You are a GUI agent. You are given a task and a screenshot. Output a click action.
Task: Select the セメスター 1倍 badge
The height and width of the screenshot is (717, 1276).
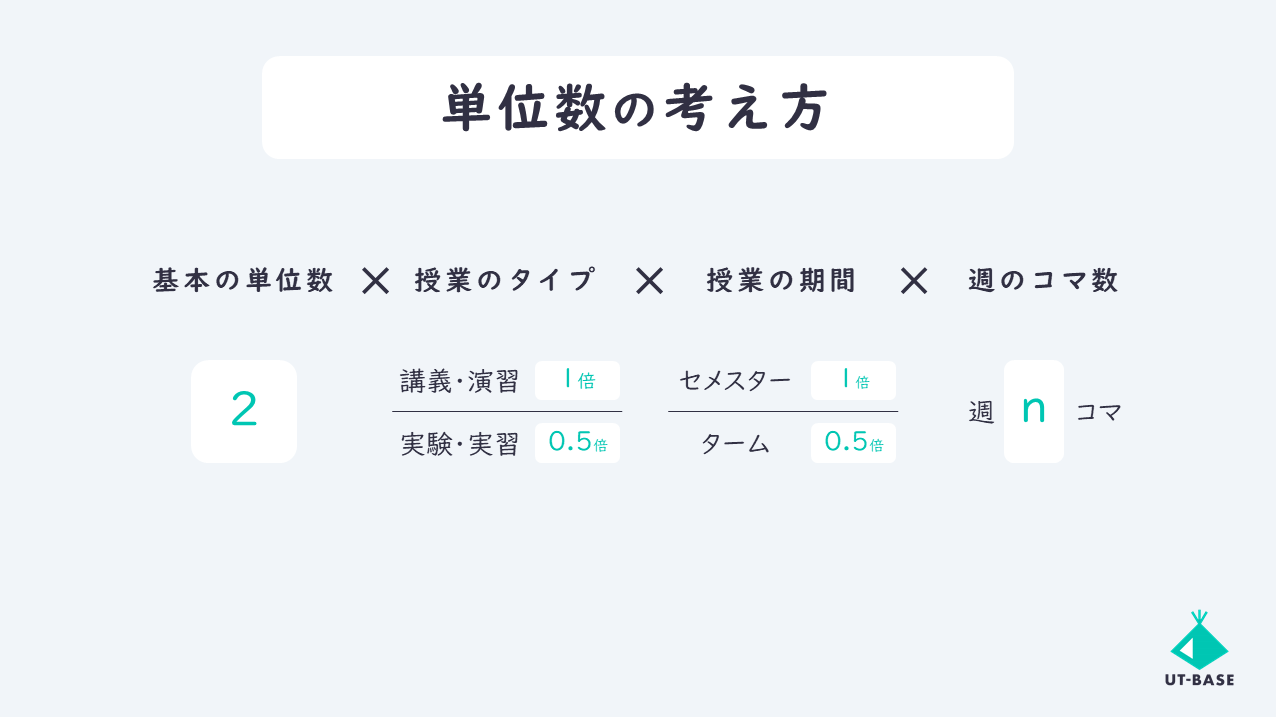(x=853, y=380)
